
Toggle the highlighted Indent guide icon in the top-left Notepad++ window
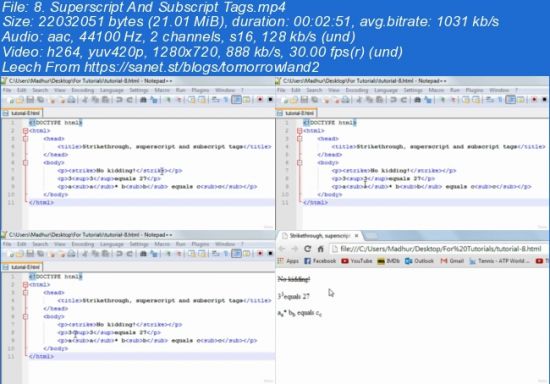[x=236, y=100]
